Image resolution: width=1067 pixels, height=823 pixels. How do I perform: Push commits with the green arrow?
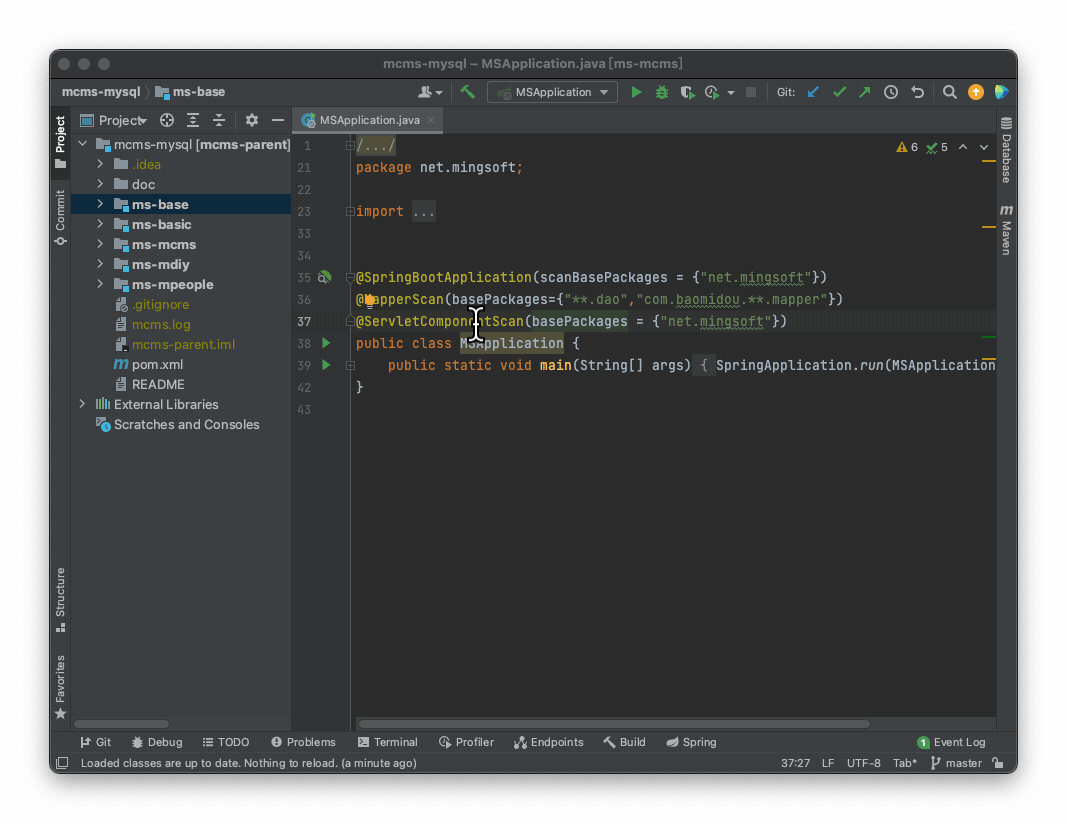coord(865,92)
